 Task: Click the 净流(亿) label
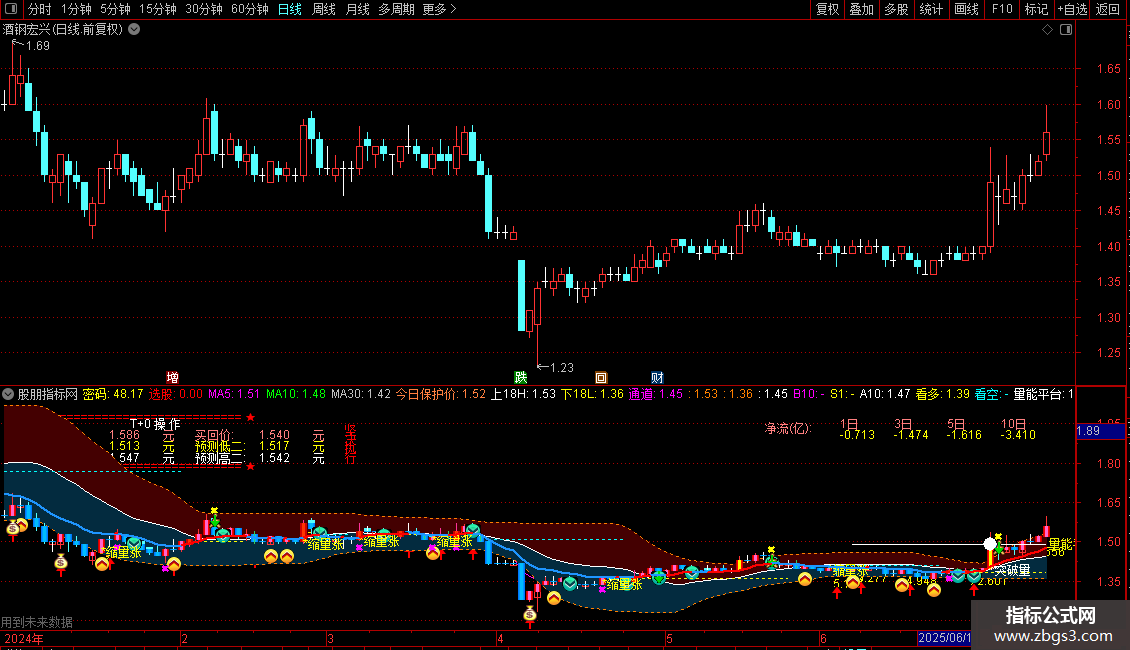788,429
